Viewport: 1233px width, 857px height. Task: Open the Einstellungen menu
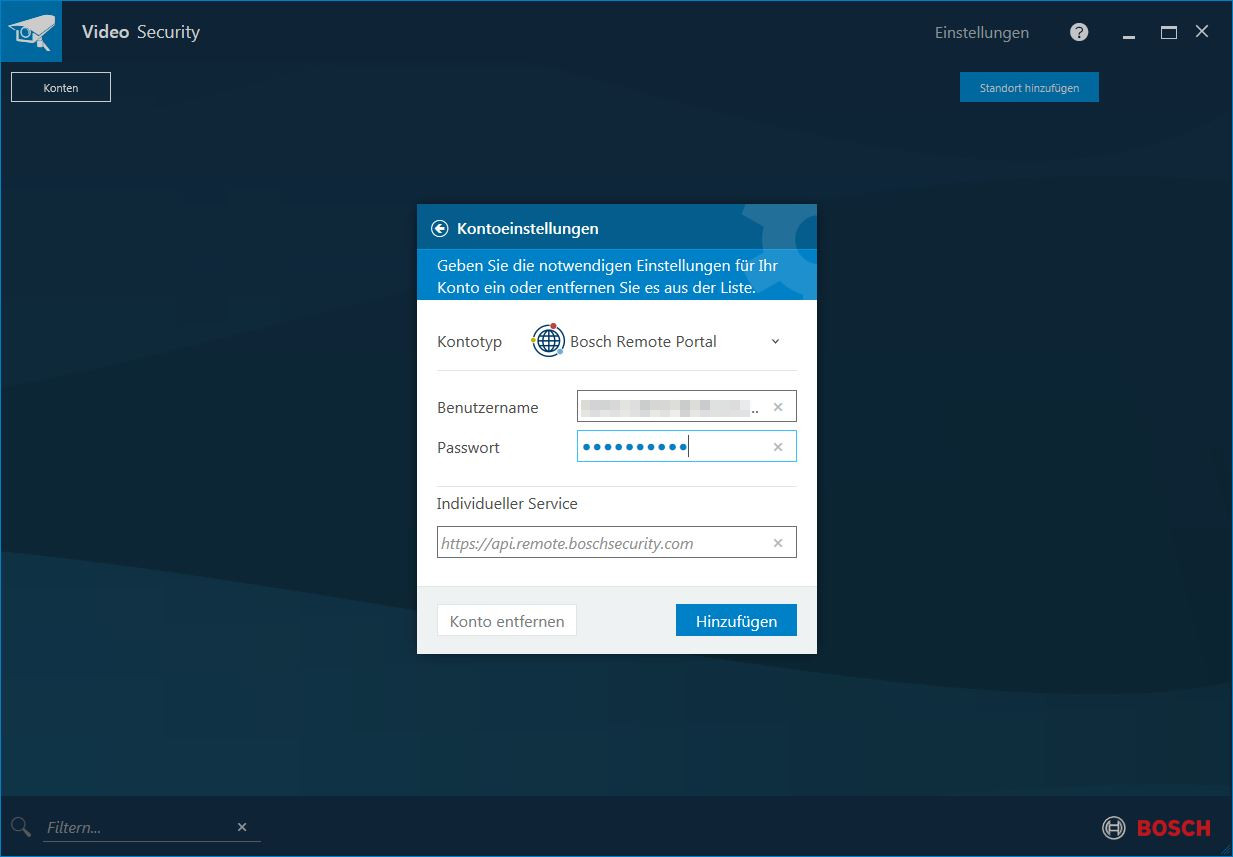pyautogui.click(x=981, y=32)
